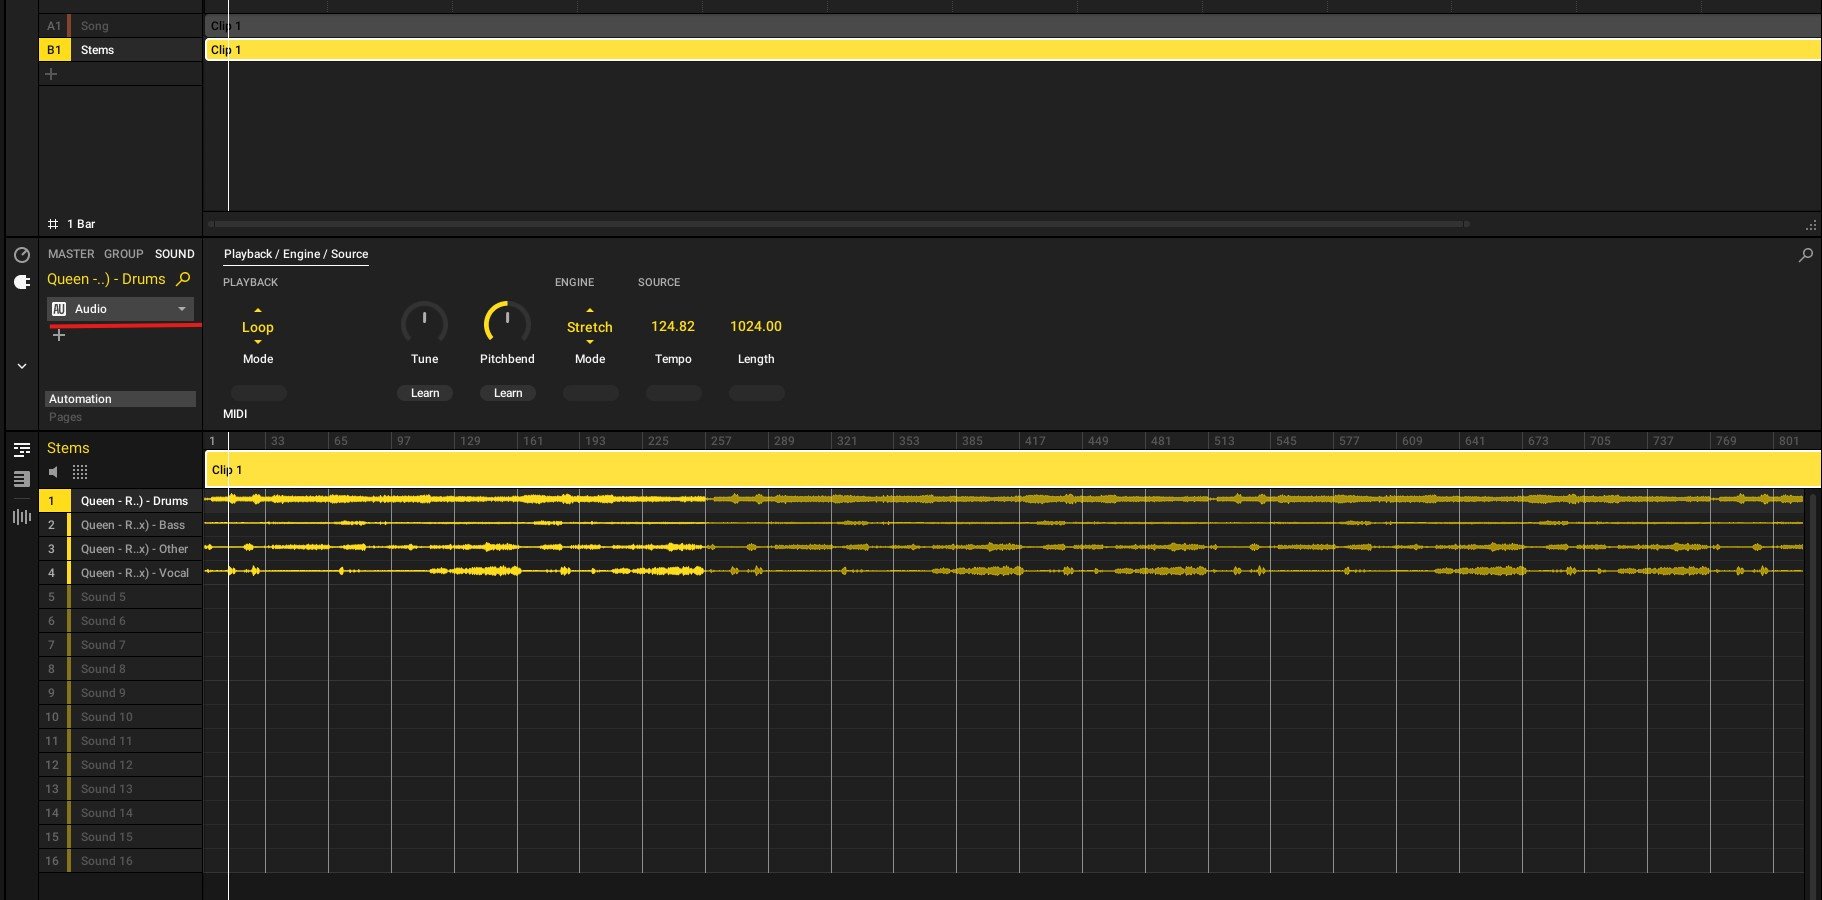Click the Tempo value 124.82
This screenshot has width=1822, height=900.
click(x=673, y=326)
